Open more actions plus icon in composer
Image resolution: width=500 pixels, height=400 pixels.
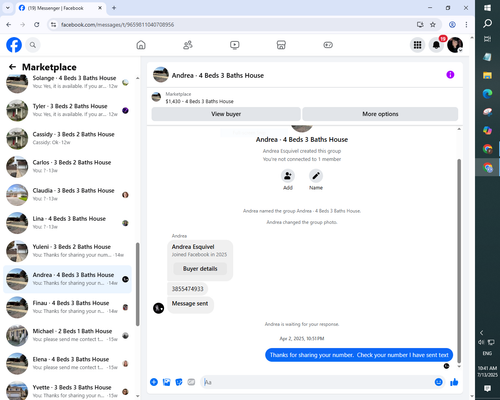coord(154,382)
